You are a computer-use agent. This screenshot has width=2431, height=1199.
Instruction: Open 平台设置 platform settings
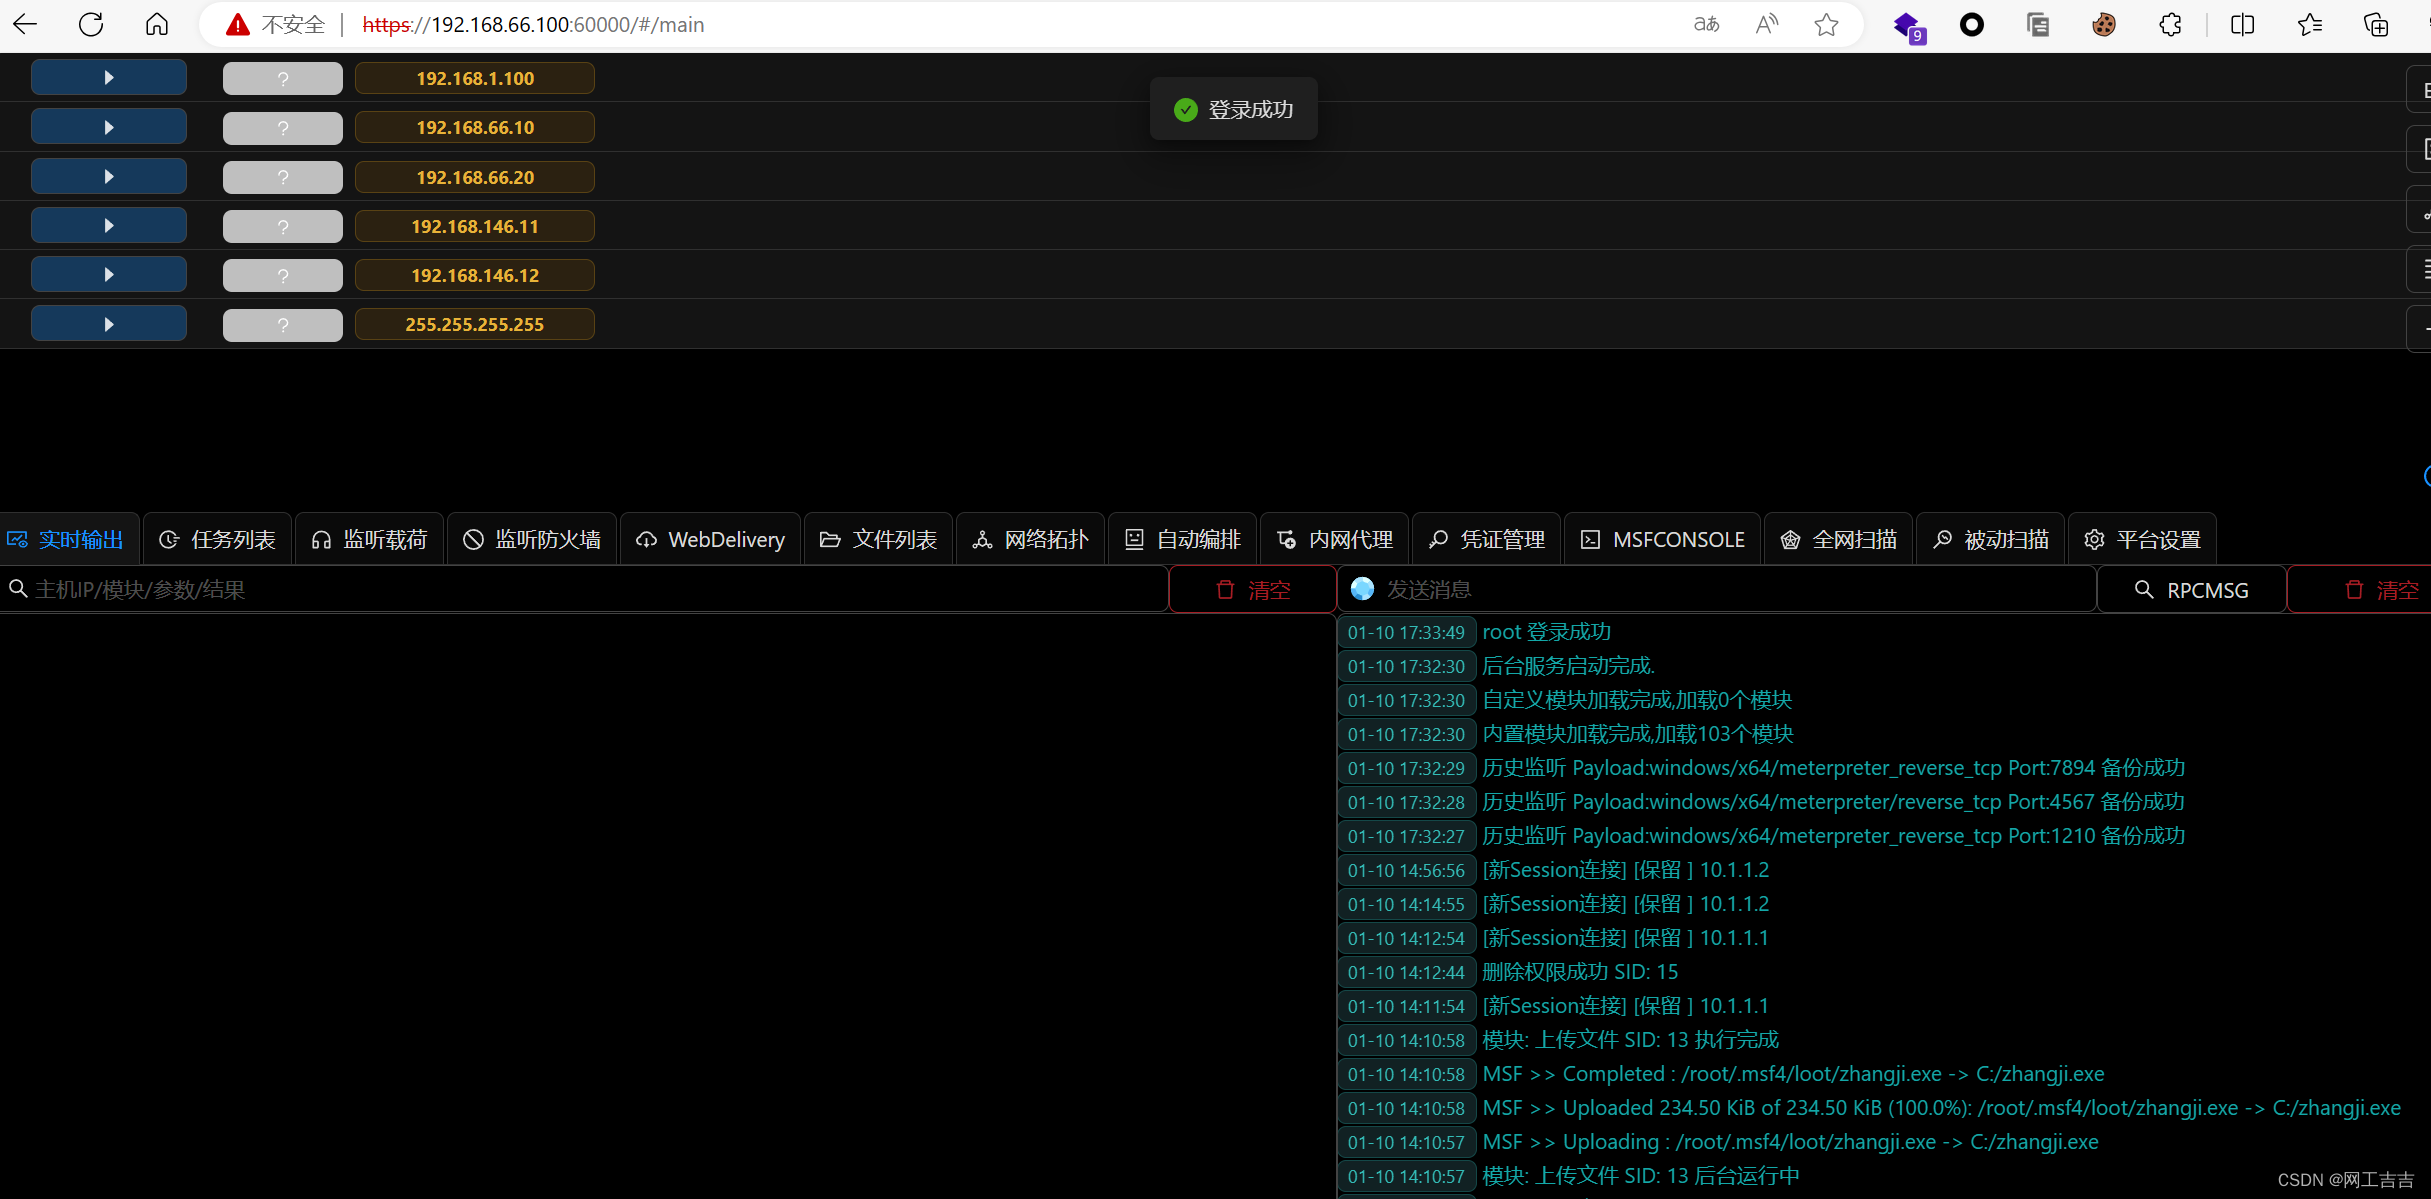pos(2143,538)
